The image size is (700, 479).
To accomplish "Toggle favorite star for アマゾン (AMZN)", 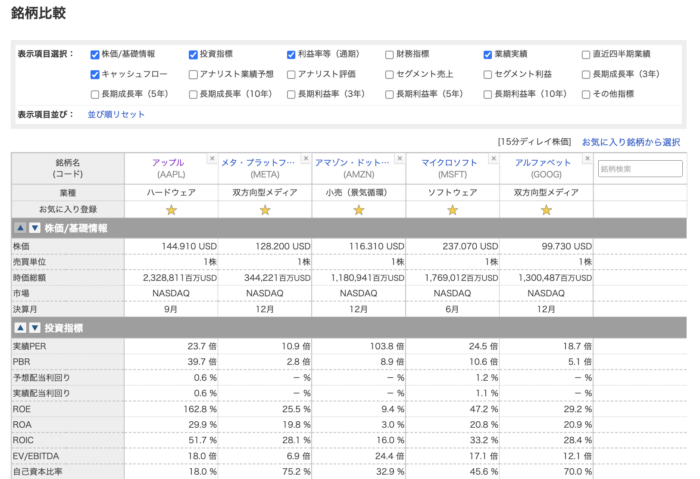I will [359, 210].
